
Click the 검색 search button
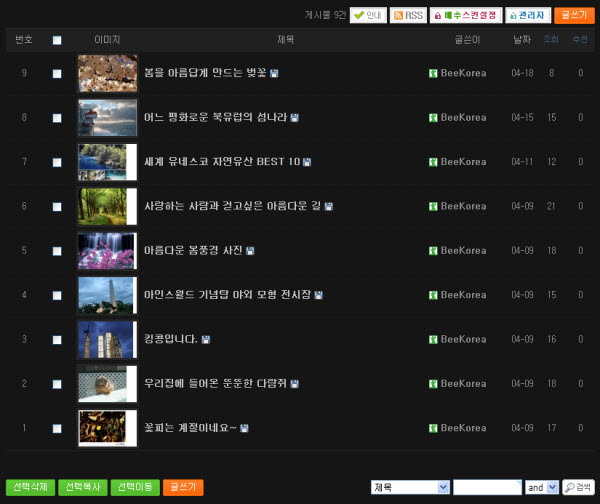[x=578, y=487]
